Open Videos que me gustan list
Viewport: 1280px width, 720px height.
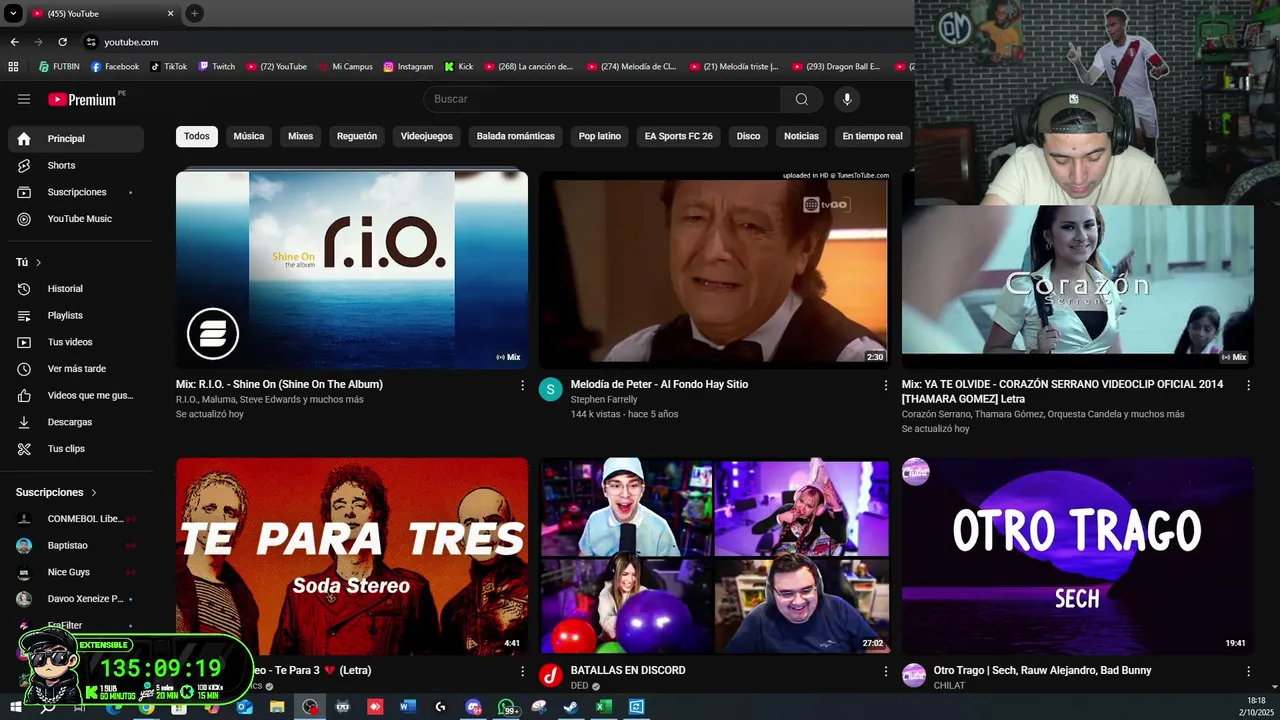coord(76,395)
